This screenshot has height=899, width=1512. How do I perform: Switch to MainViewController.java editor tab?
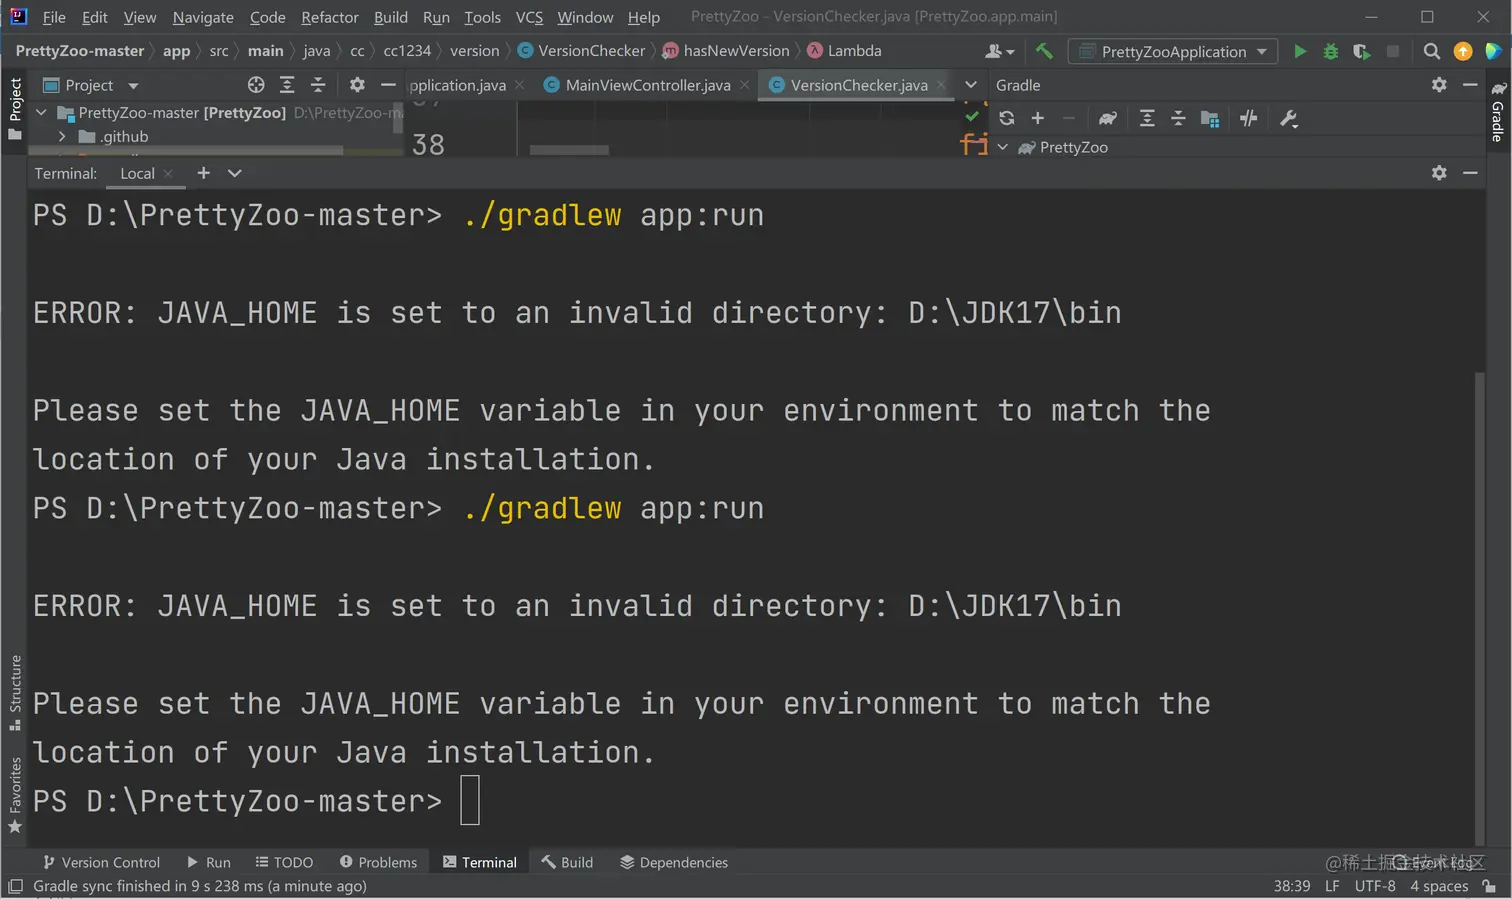pyautogui.click(x=647, y=85)
